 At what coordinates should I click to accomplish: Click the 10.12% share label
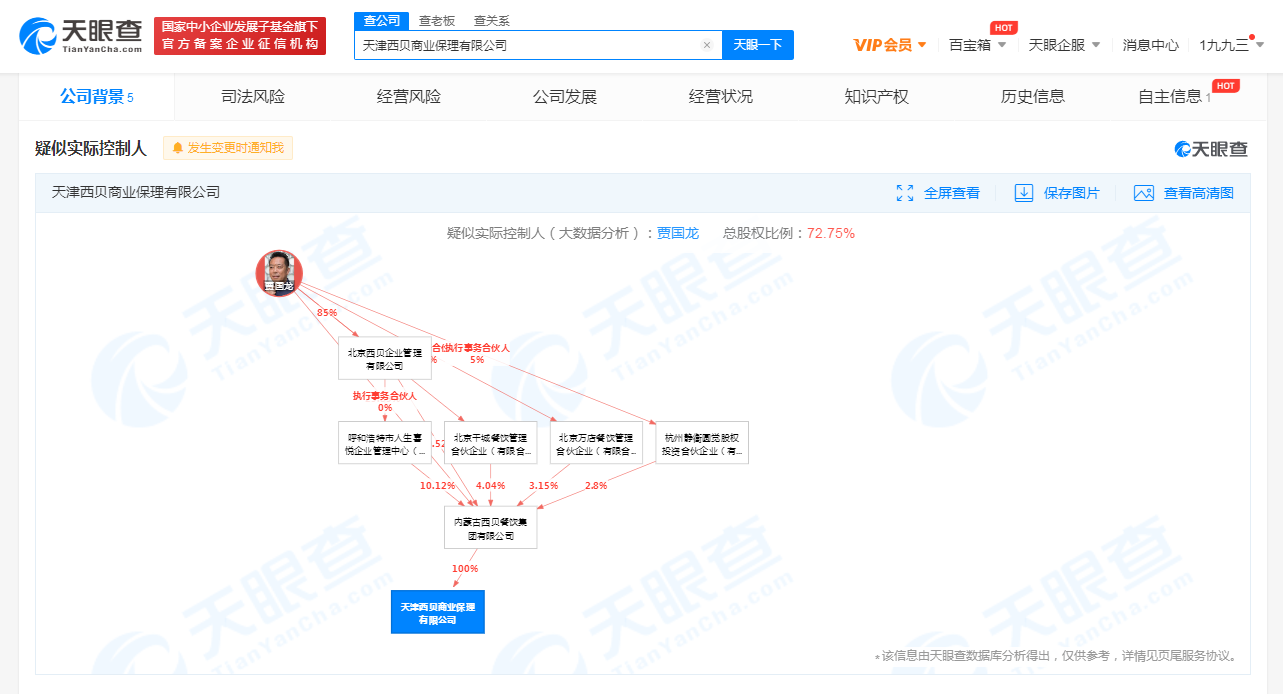click(x=437, y=486)
